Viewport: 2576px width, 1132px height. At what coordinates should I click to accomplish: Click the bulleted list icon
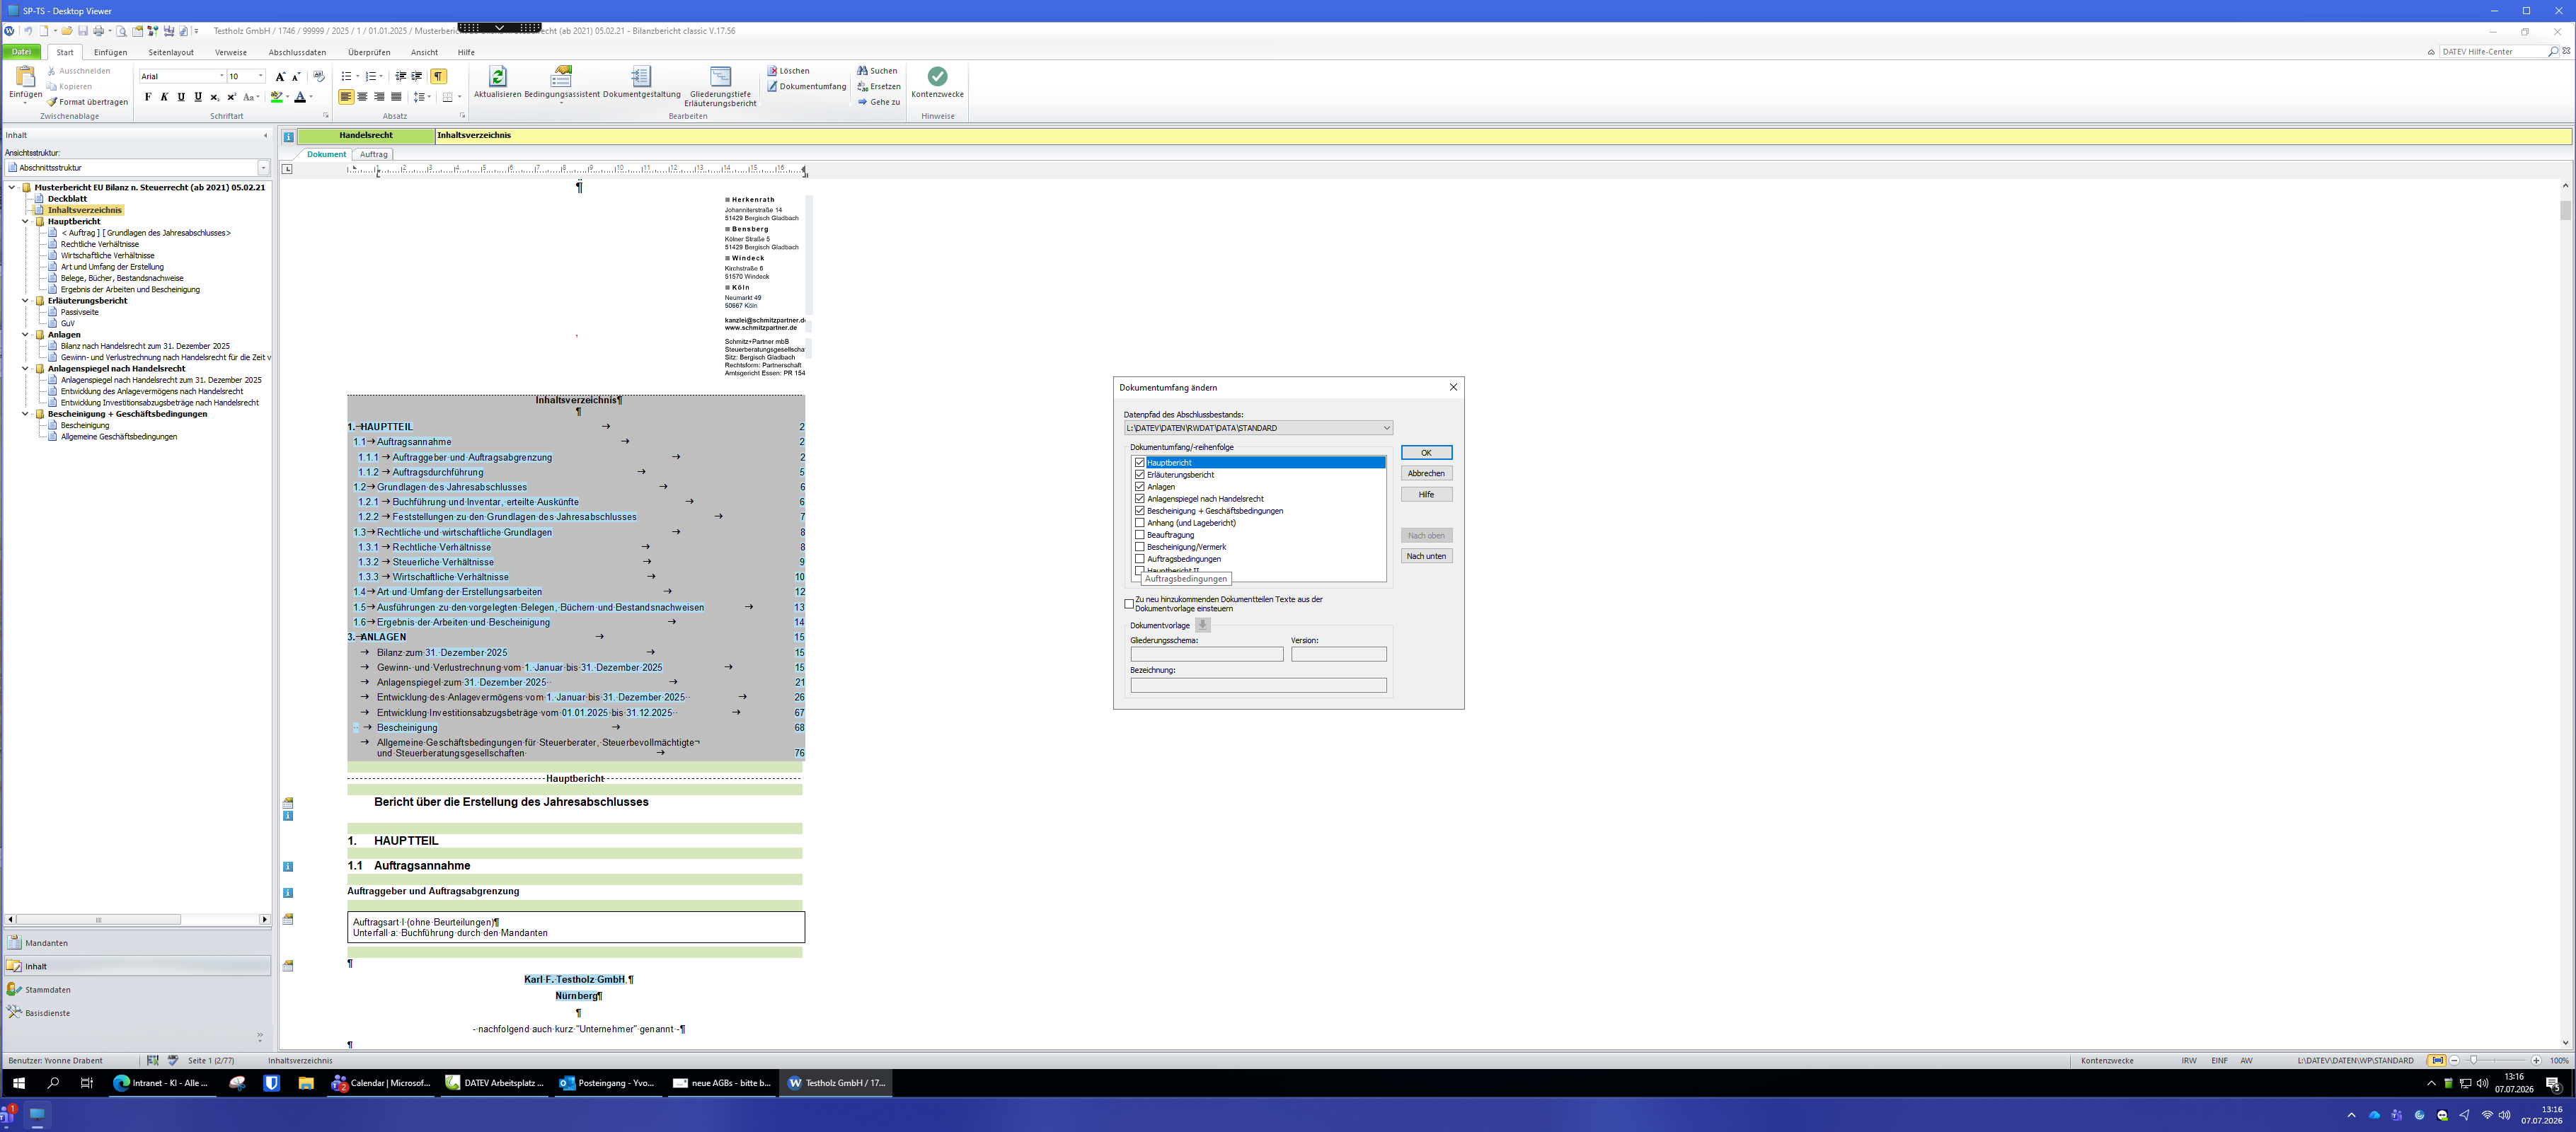pos(346,77)
